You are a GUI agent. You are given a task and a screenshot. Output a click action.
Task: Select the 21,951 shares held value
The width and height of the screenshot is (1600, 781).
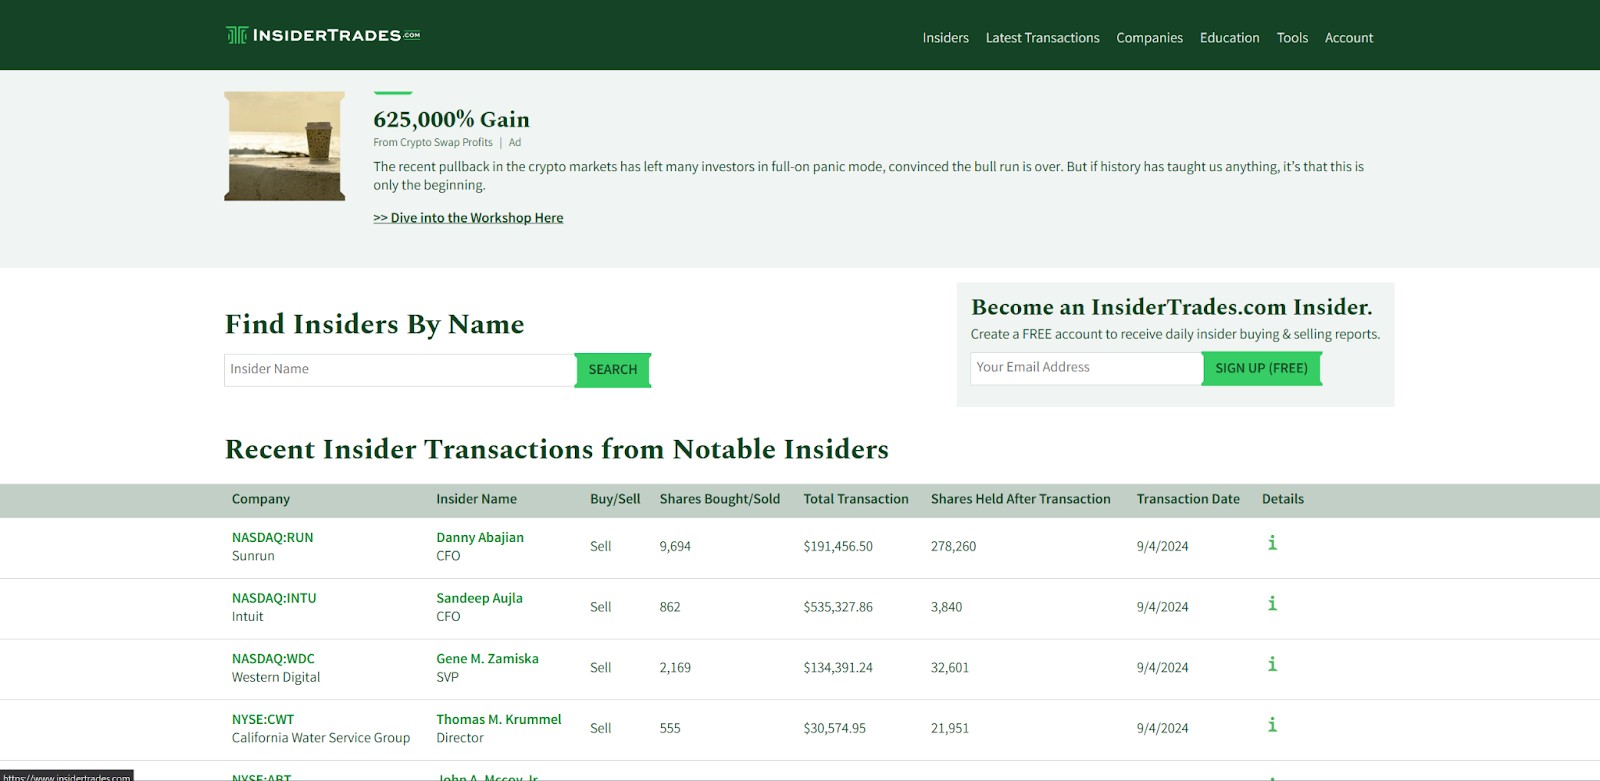950,729
